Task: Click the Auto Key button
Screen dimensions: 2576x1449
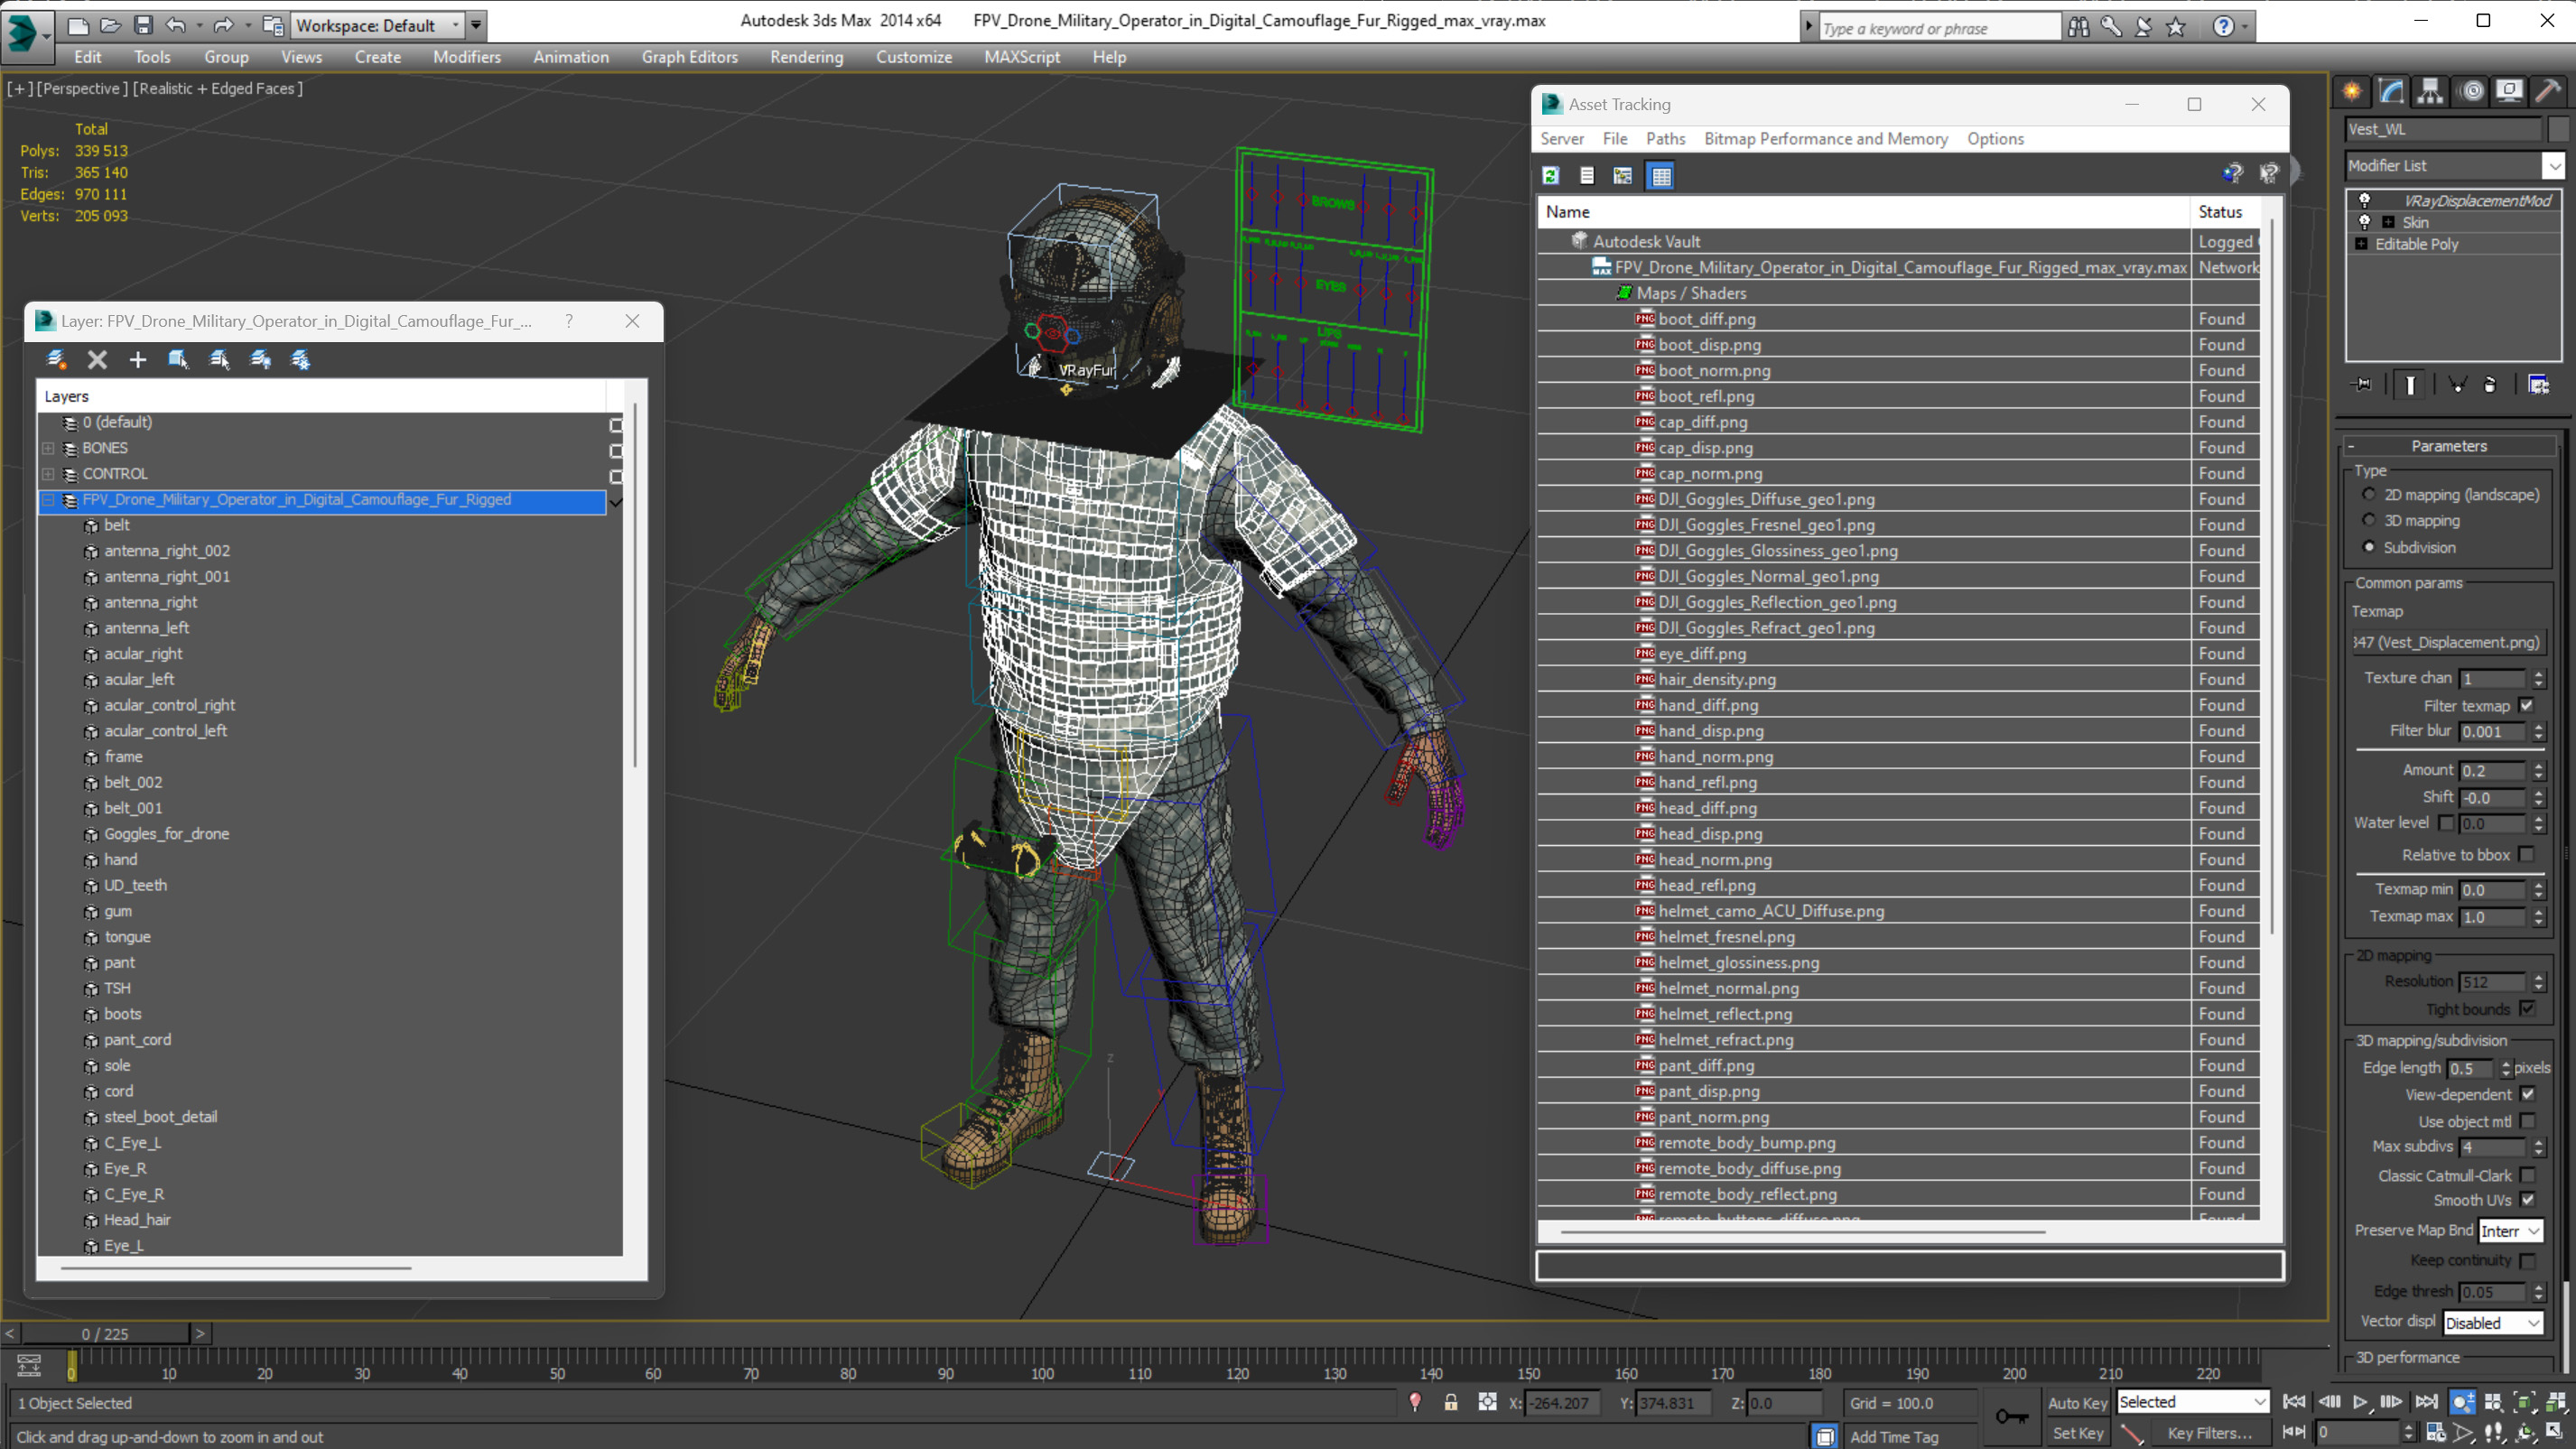Action: pos(2077,1402)
